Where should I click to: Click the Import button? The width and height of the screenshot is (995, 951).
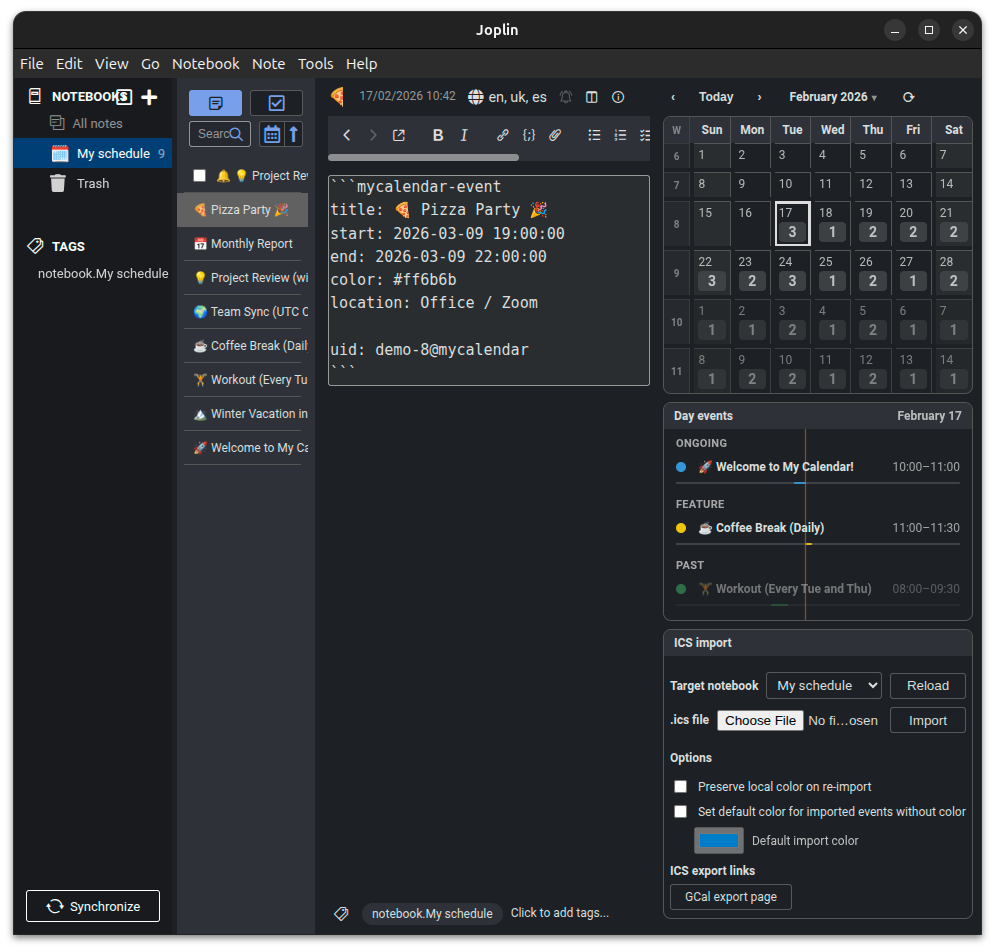pyautogui.click(x=928, y=721)
